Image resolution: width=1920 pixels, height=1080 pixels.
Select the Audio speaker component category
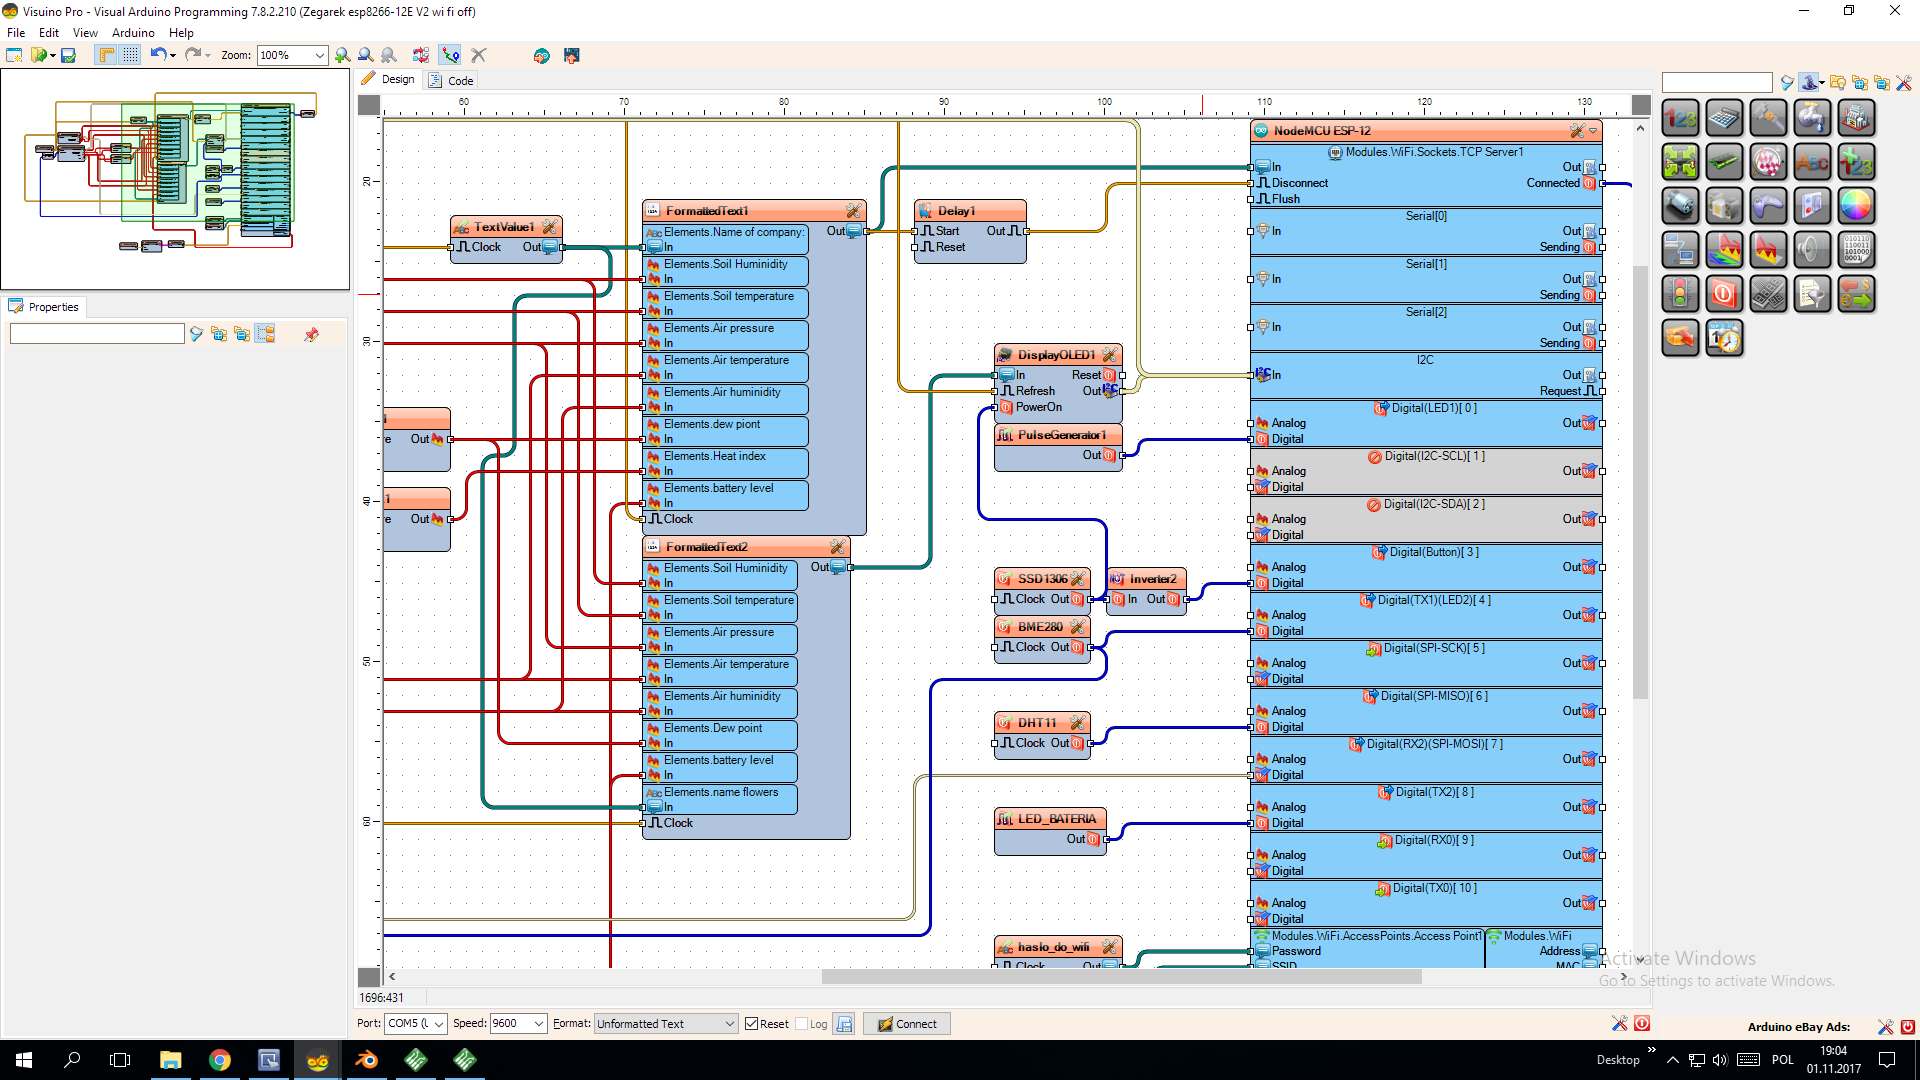point(1812,250)
